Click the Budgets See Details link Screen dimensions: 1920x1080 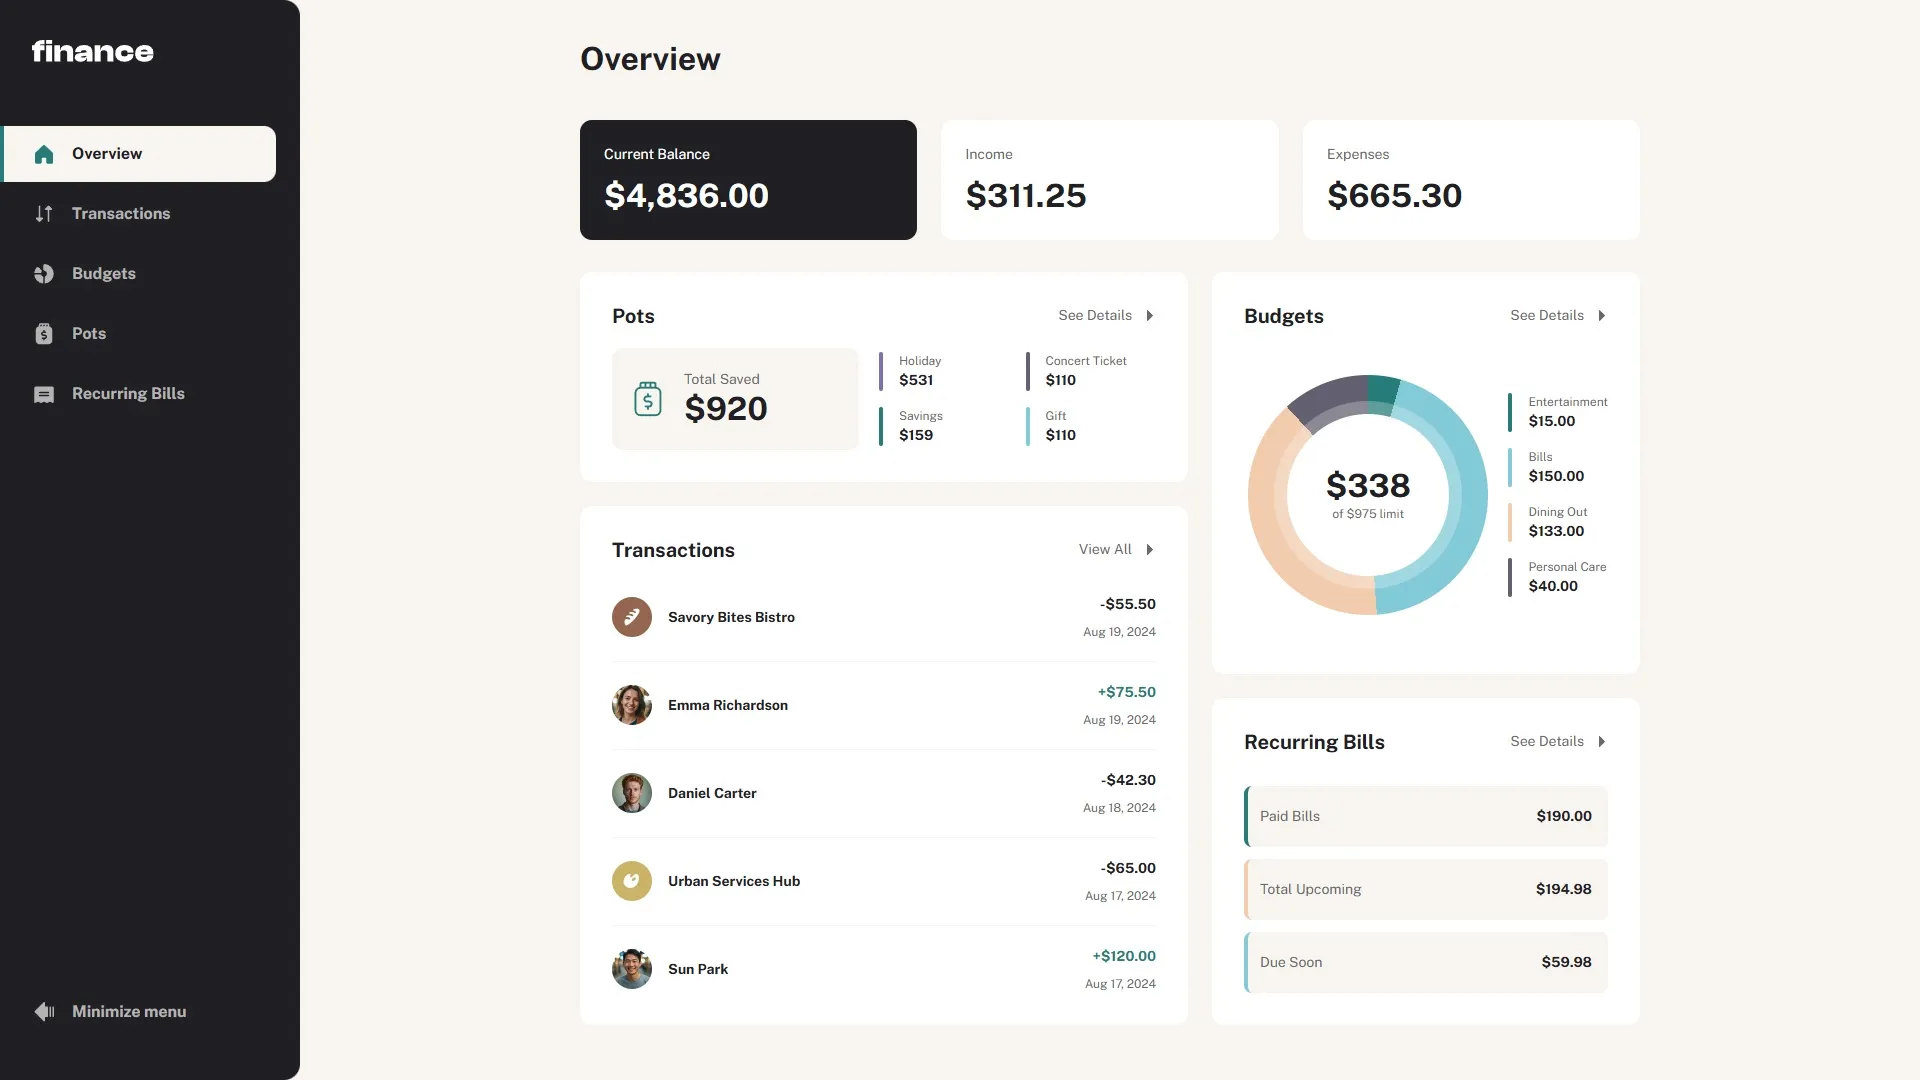(x=1547, y=316)
